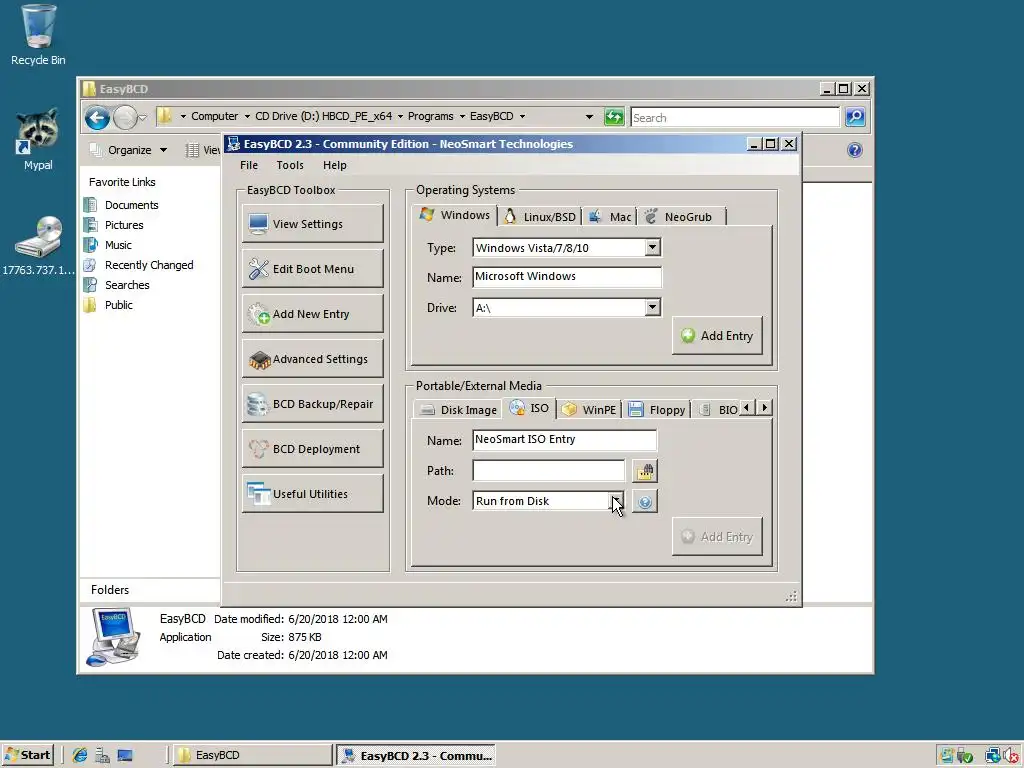Open Explorer help question mark icon
The width and height of the screenshot is (1024, 768).
pyautogui.click(x=854, y=150)
